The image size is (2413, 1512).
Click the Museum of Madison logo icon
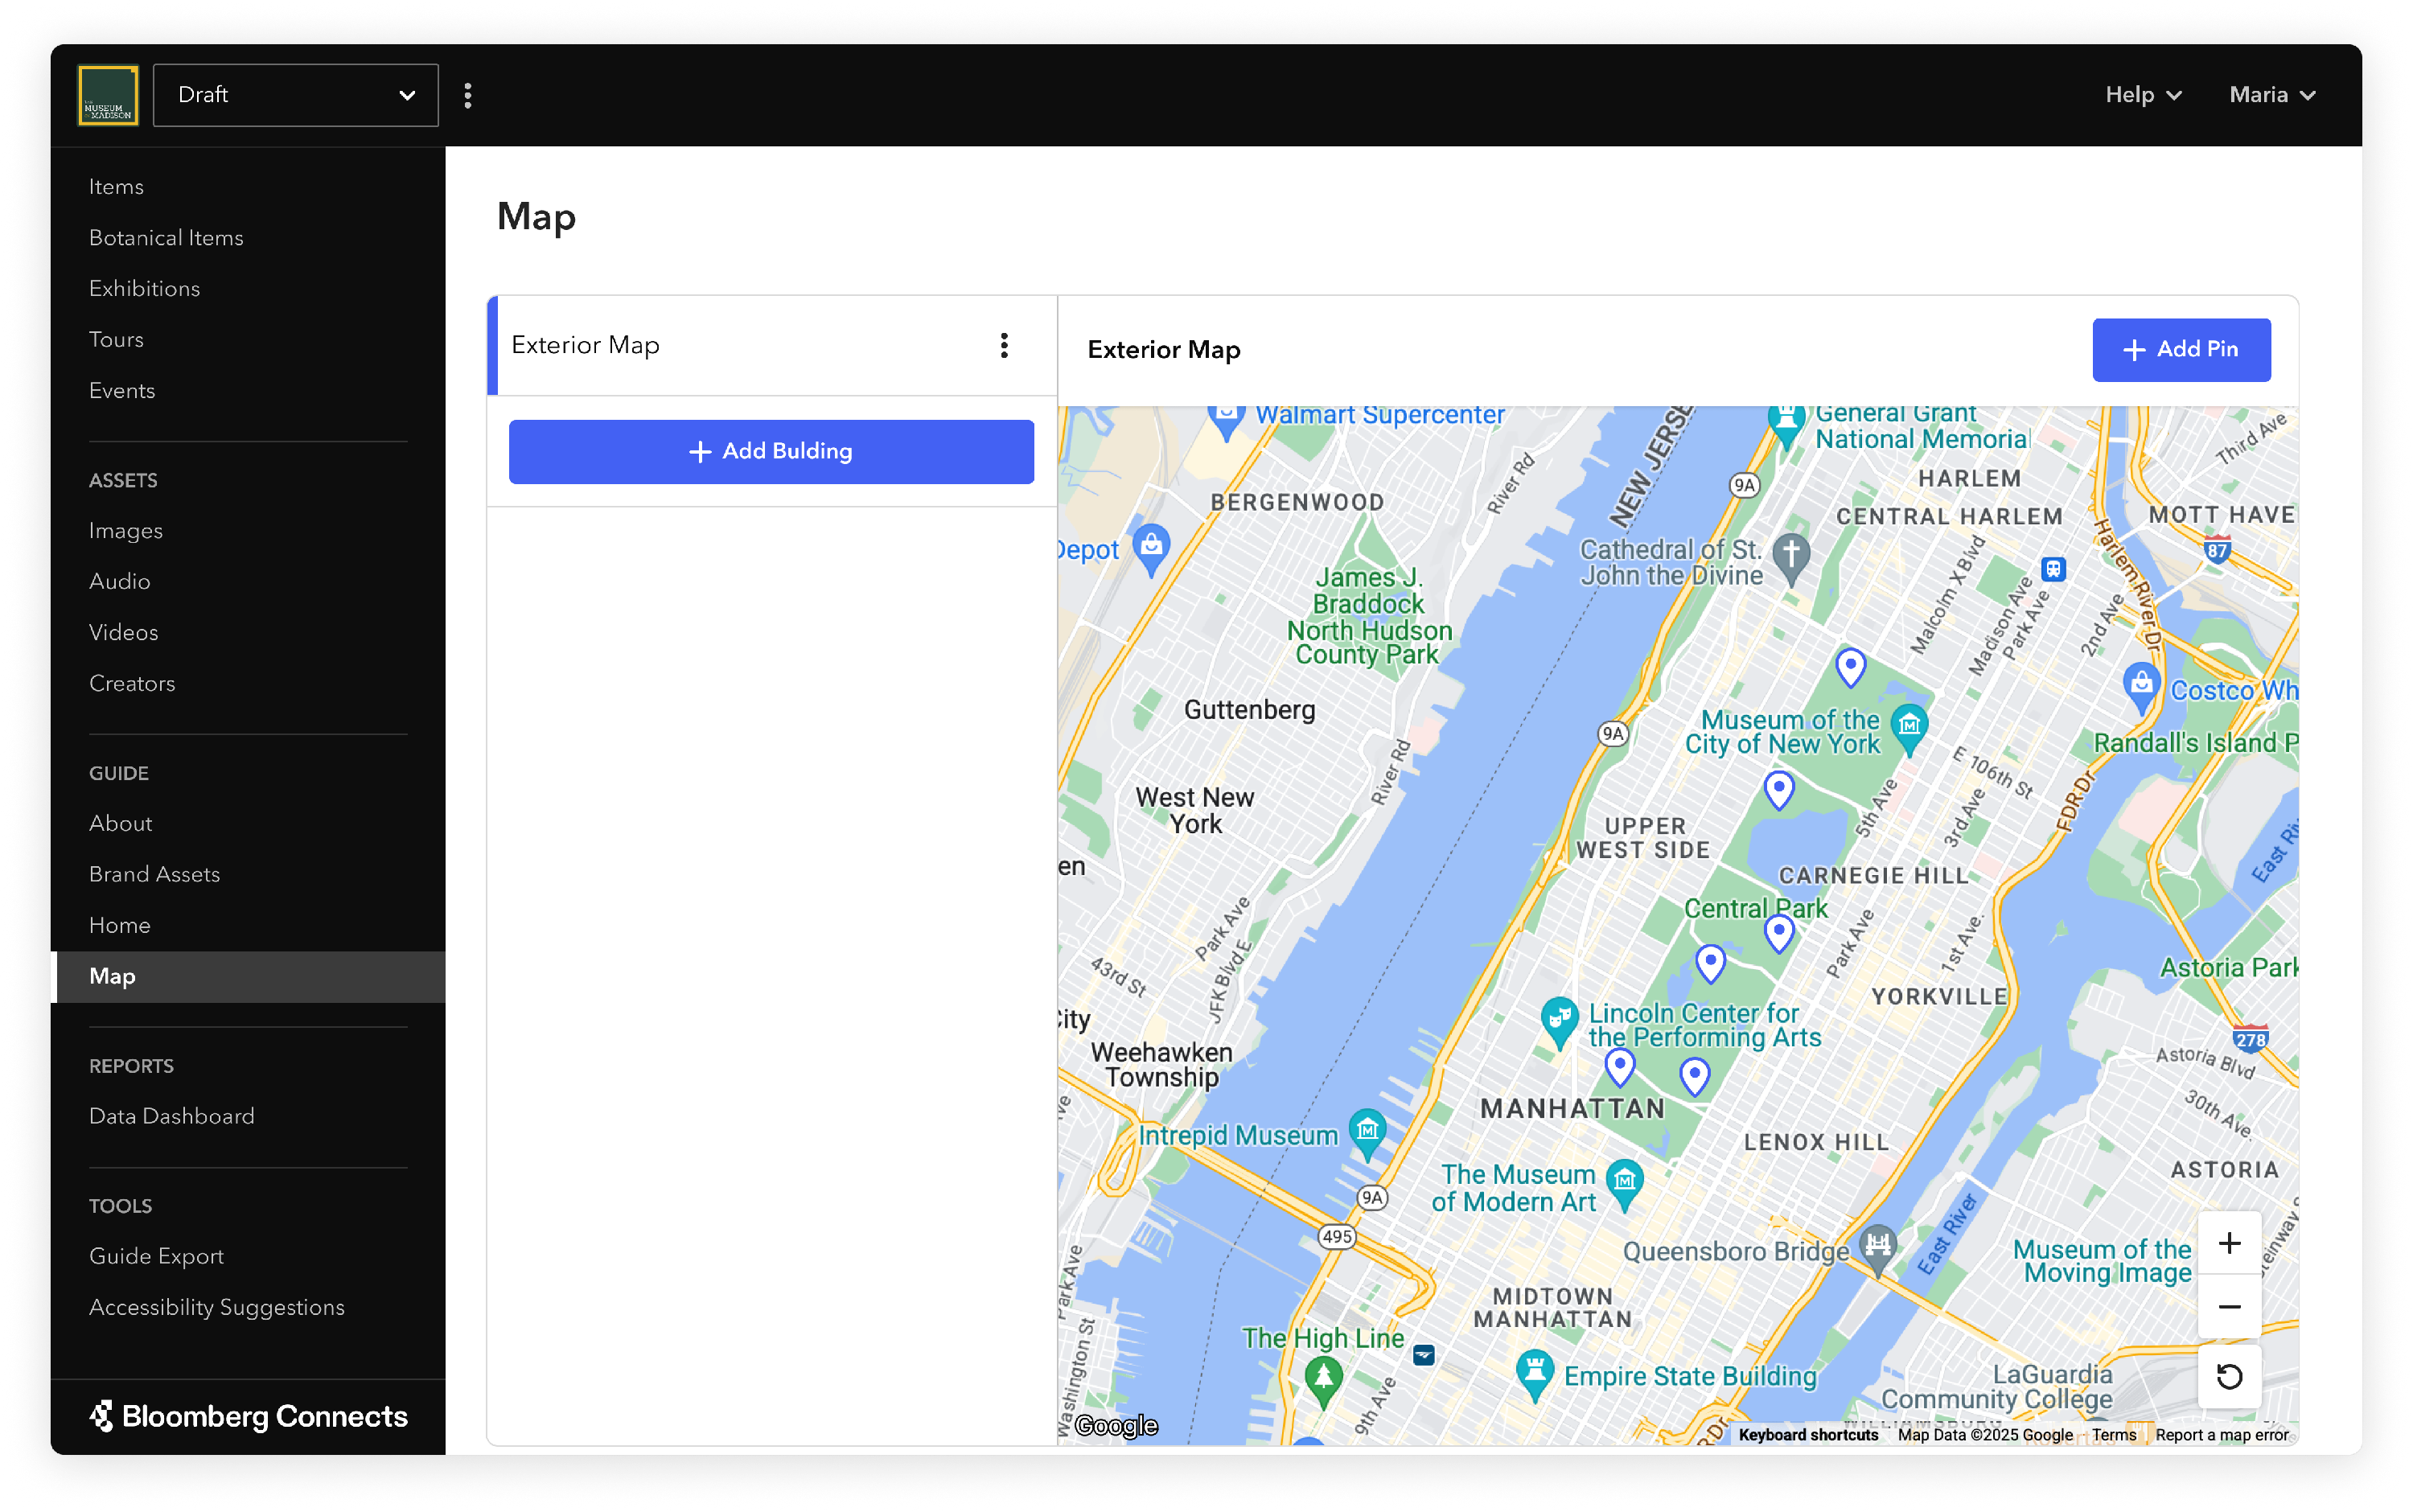coord(108,95)
